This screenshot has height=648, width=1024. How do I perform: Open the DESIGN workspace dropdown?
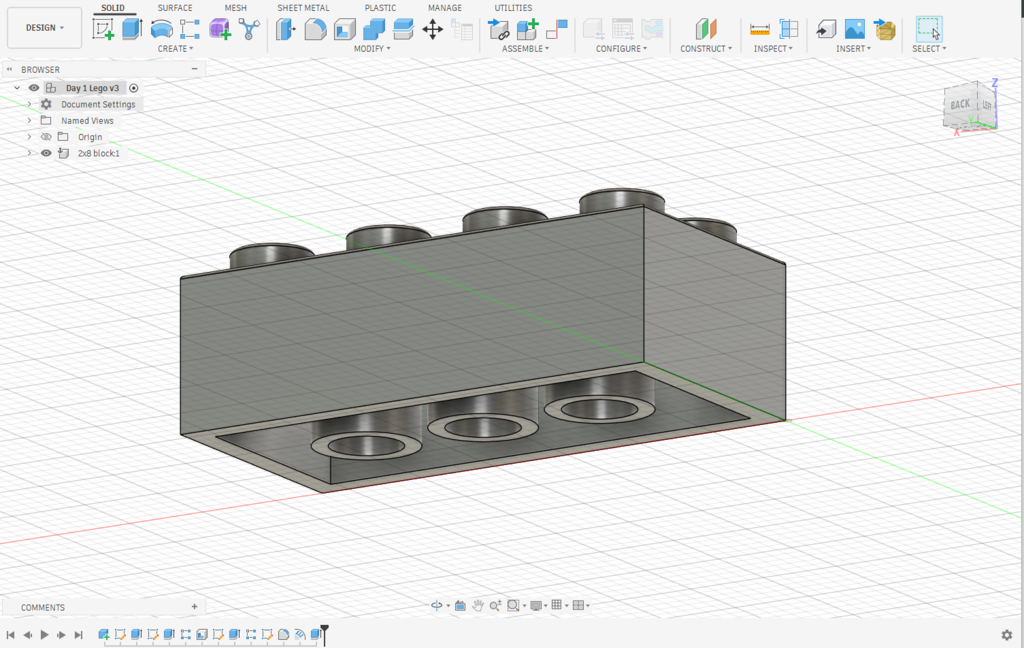pyautogui.click(x=44, y=27)
